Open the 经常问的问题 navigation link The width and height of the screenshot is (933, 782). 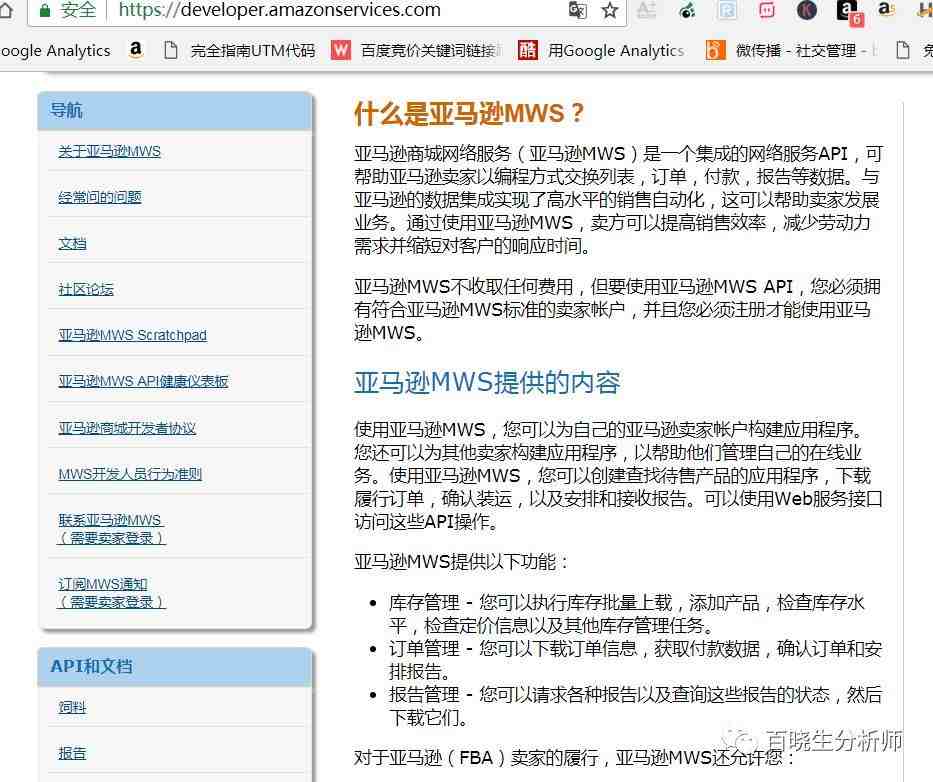(99, 198)
